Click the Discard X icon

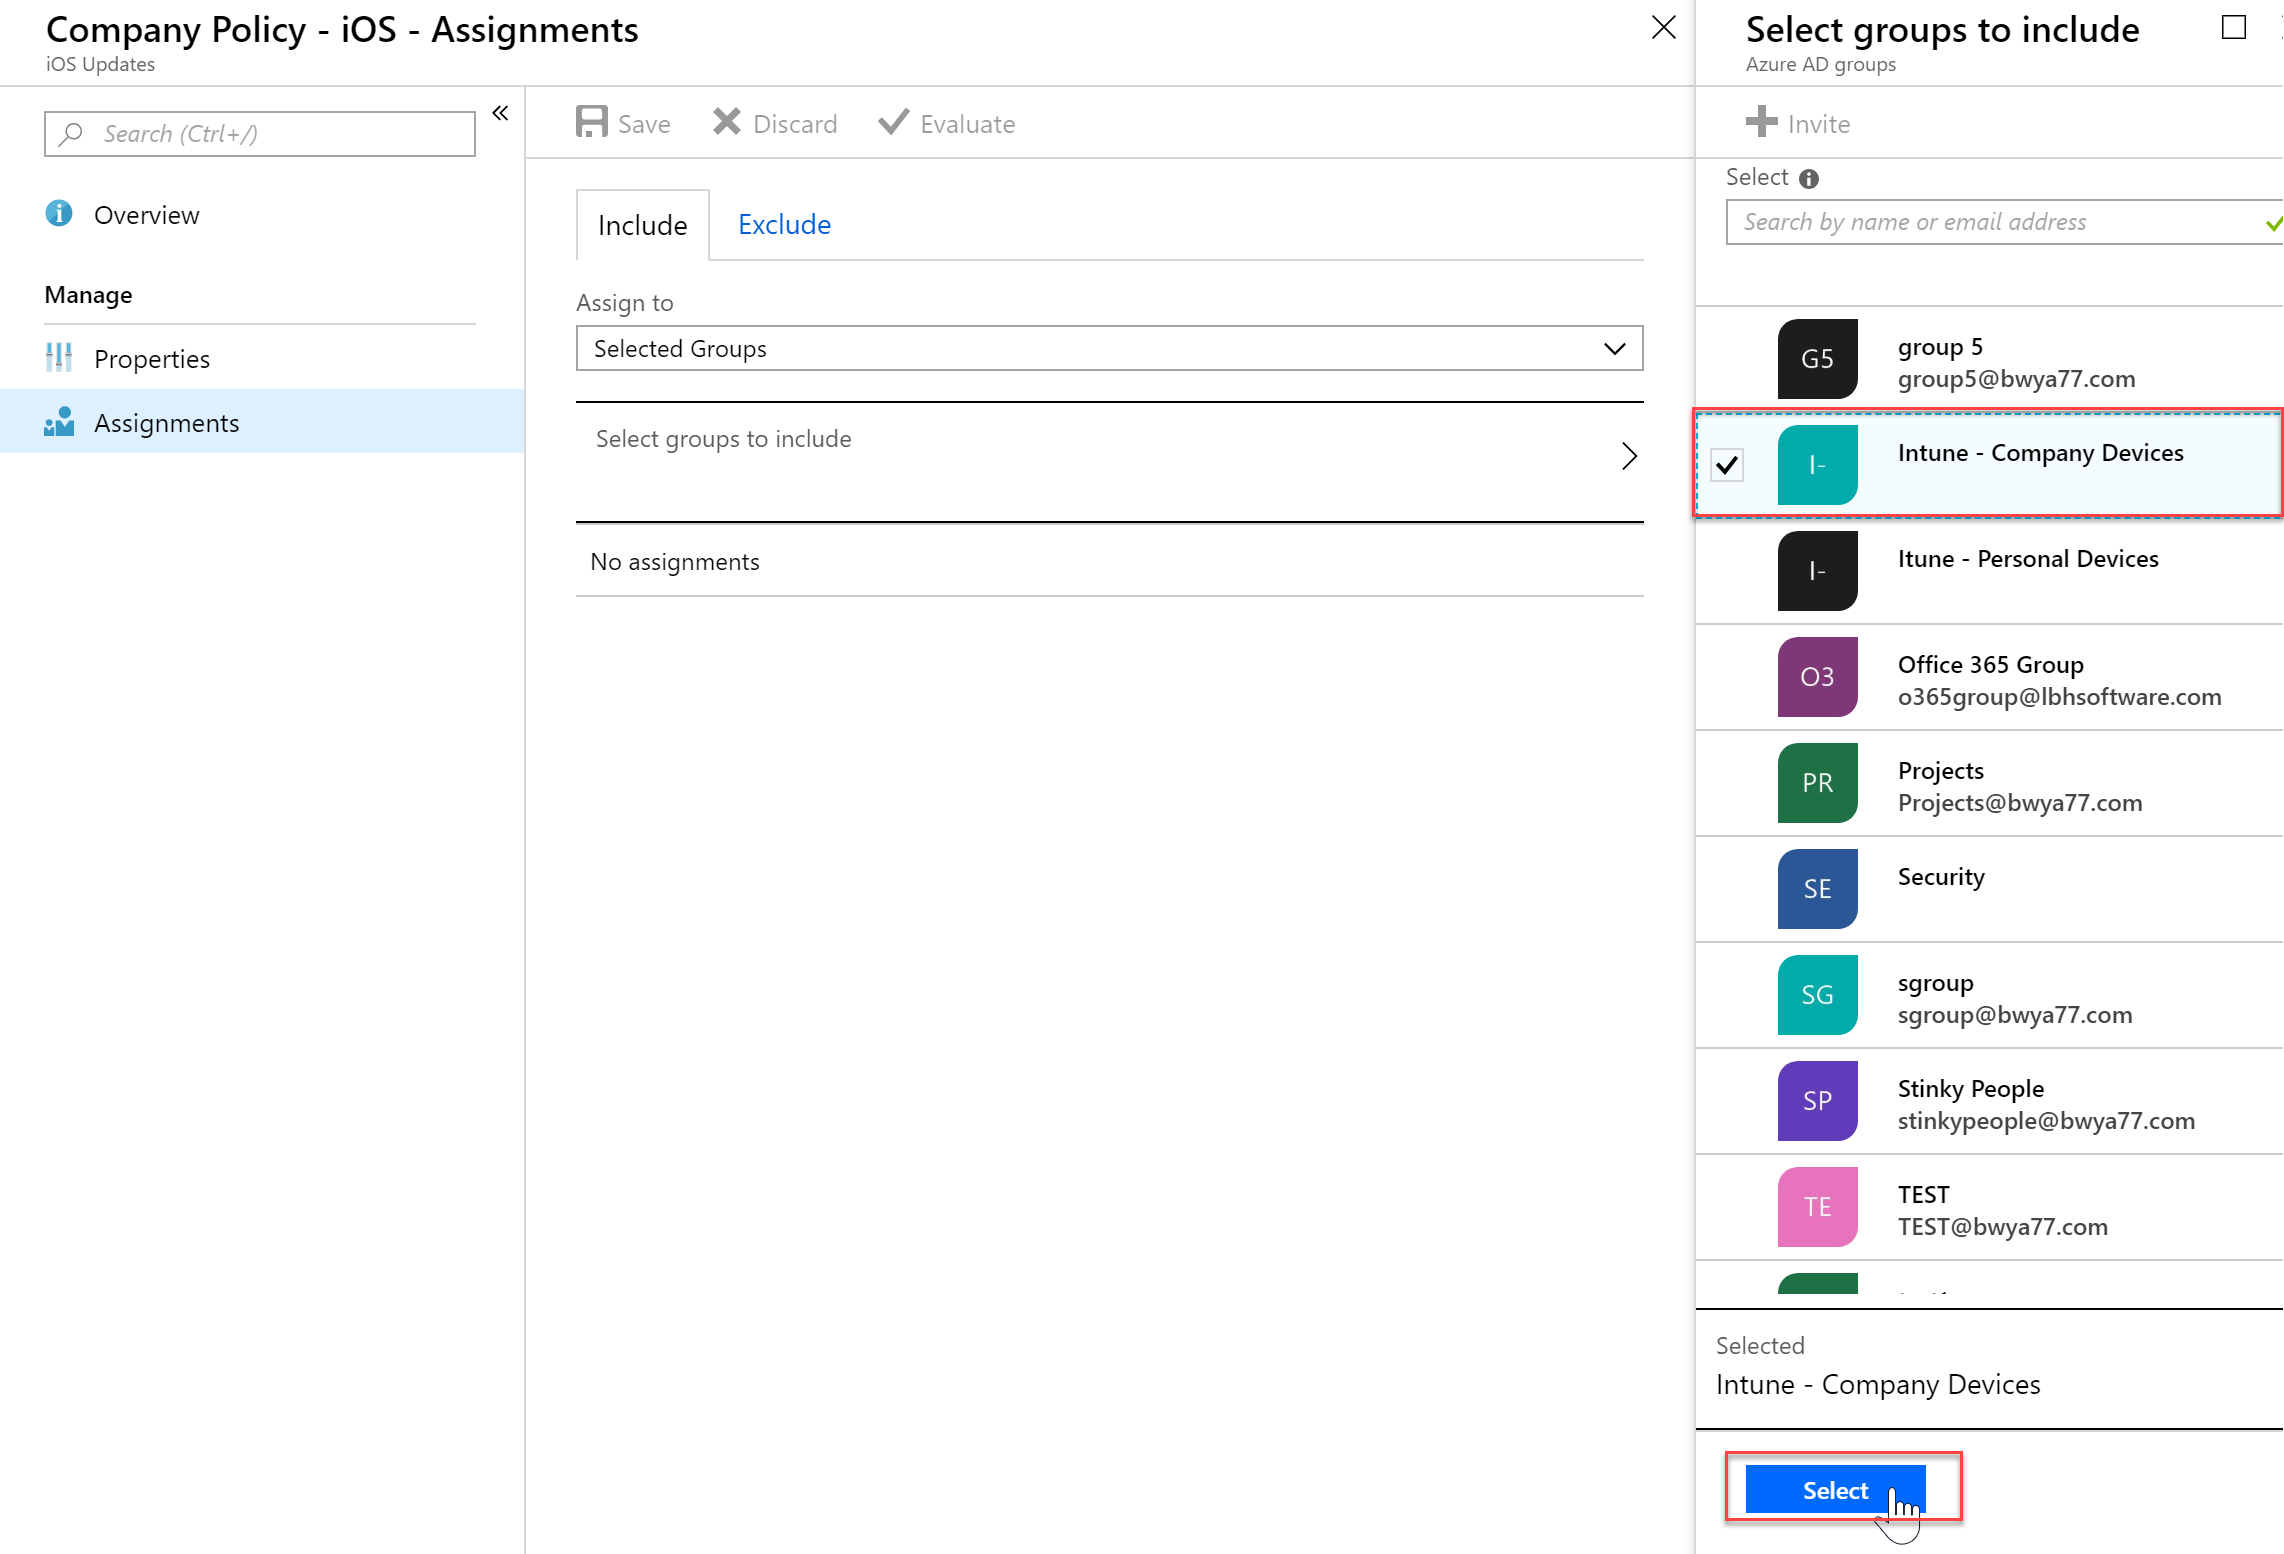tap(727, 122)
